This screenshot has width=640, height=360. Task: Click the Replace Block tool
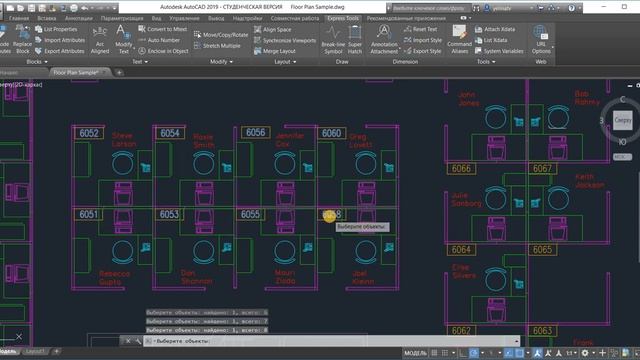pos(22,40)
